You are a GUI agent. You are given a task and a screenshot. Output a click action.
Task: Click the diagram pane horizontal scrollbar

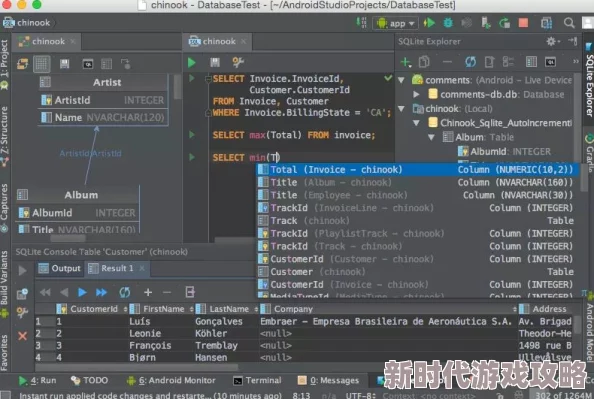[68, 238]
